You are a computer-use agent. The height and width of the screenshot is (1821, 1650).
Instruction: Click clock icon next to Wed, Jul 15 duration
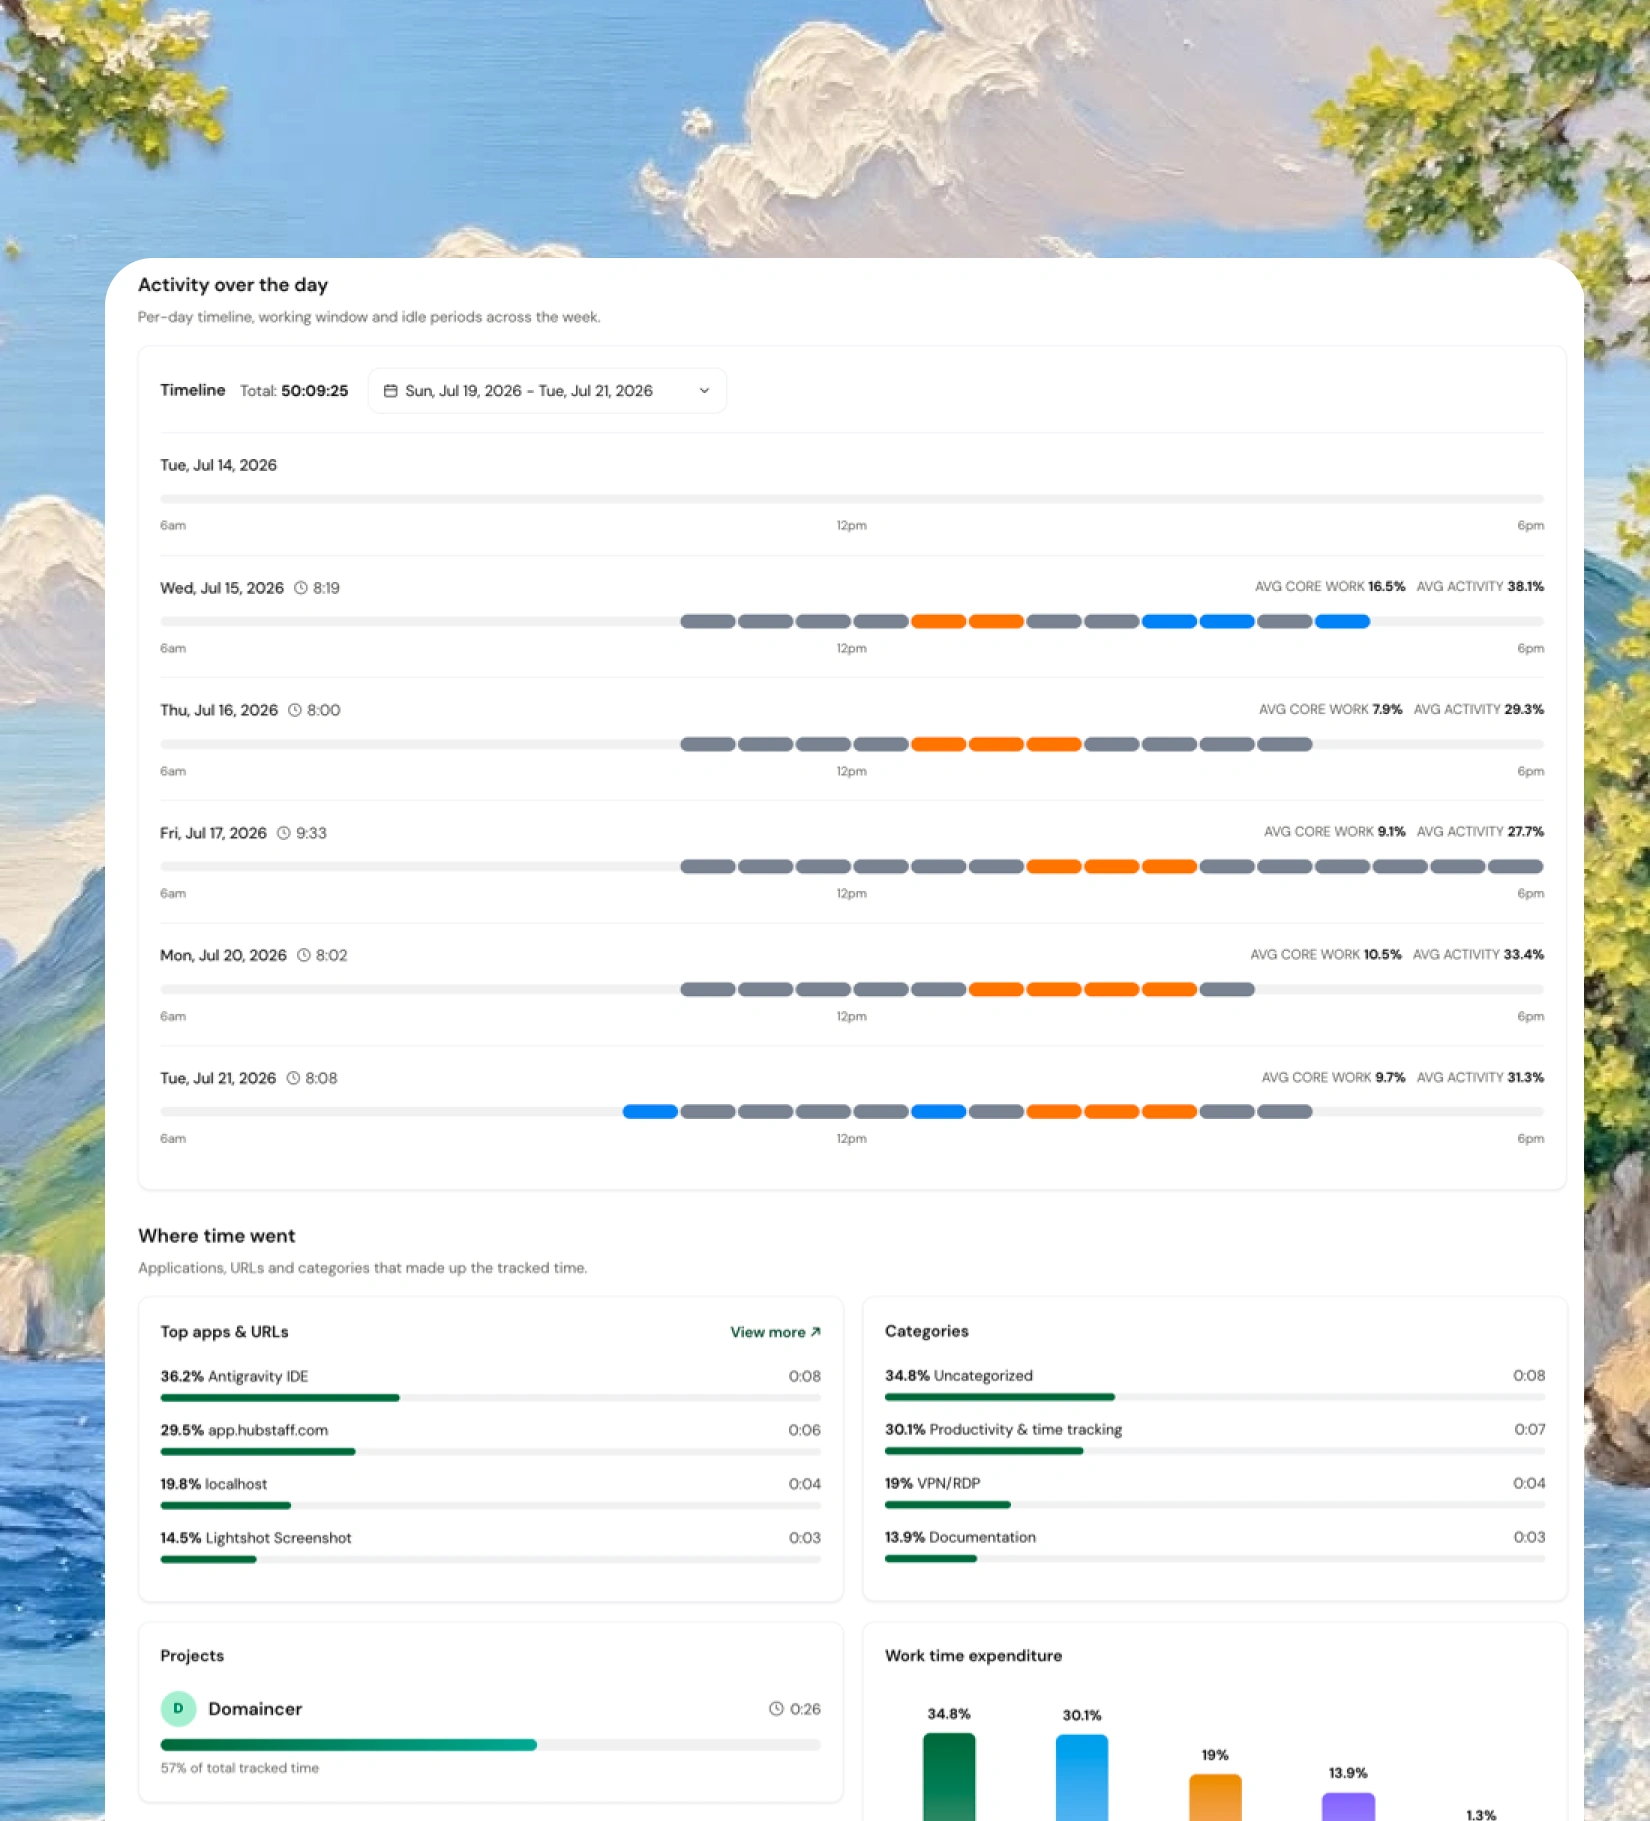(x=301, y=588)
